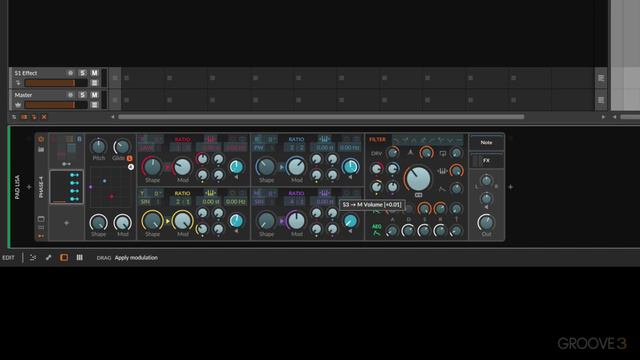Viewport: 640px width, 360px height.
Task: Select the modulator slot with four cyan connectors
Action: point(67,187)
